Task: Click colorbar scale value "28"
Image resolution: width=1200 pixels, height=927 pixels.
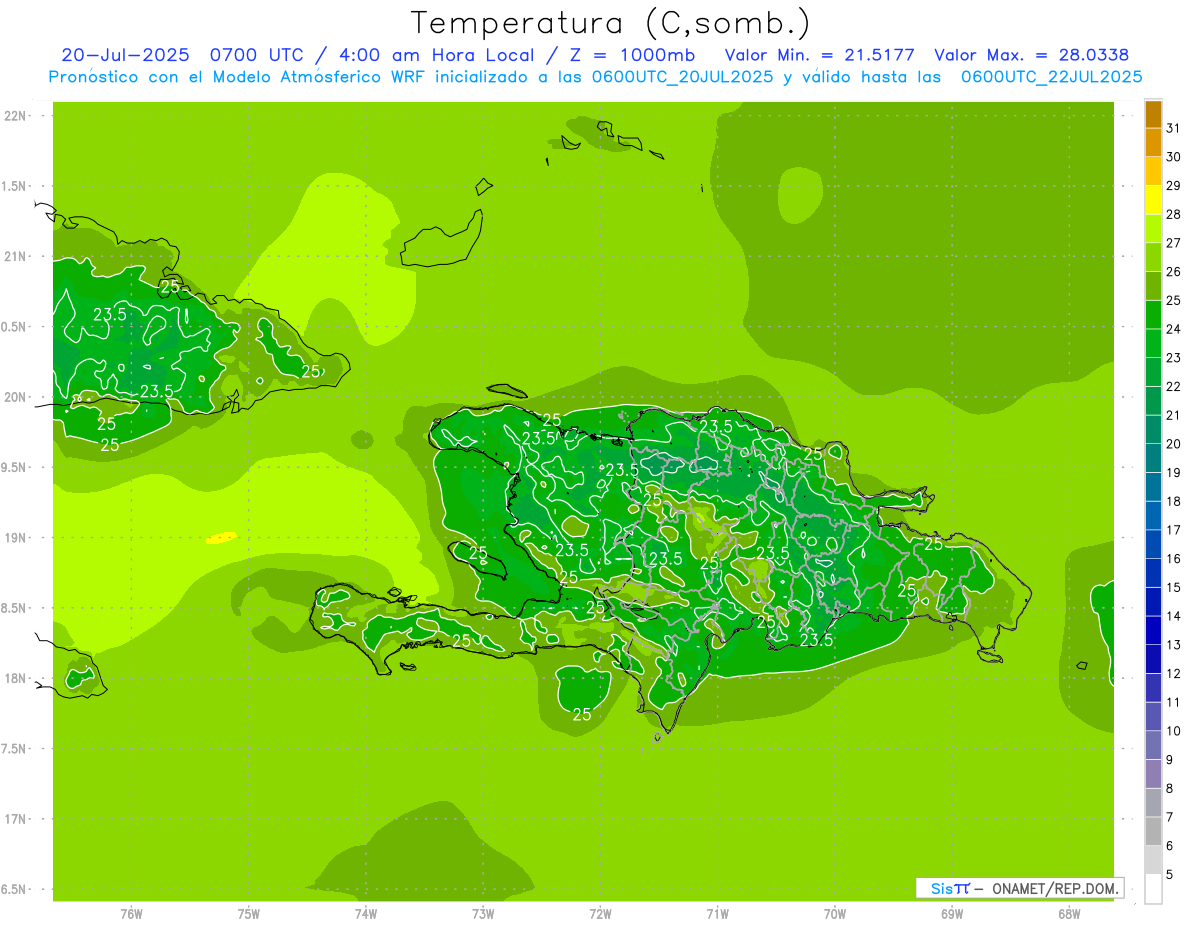Action: tap(1173, 214)
